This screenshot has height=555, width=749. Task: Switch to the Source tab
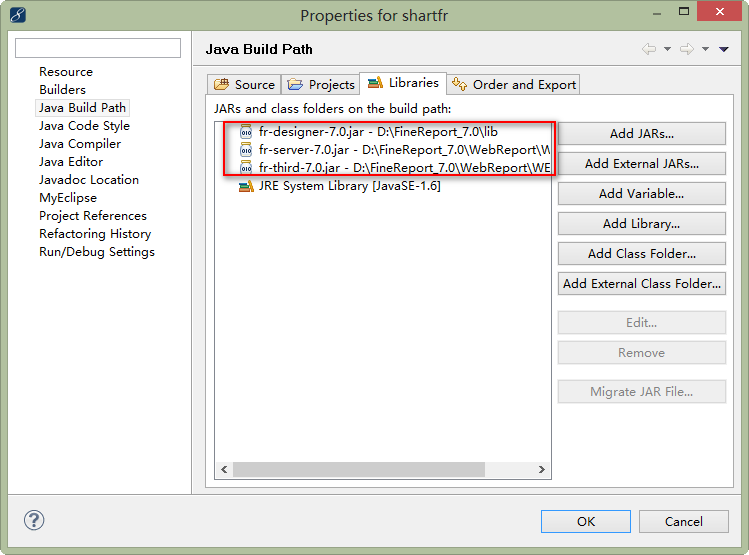click(x=244, y=85)
